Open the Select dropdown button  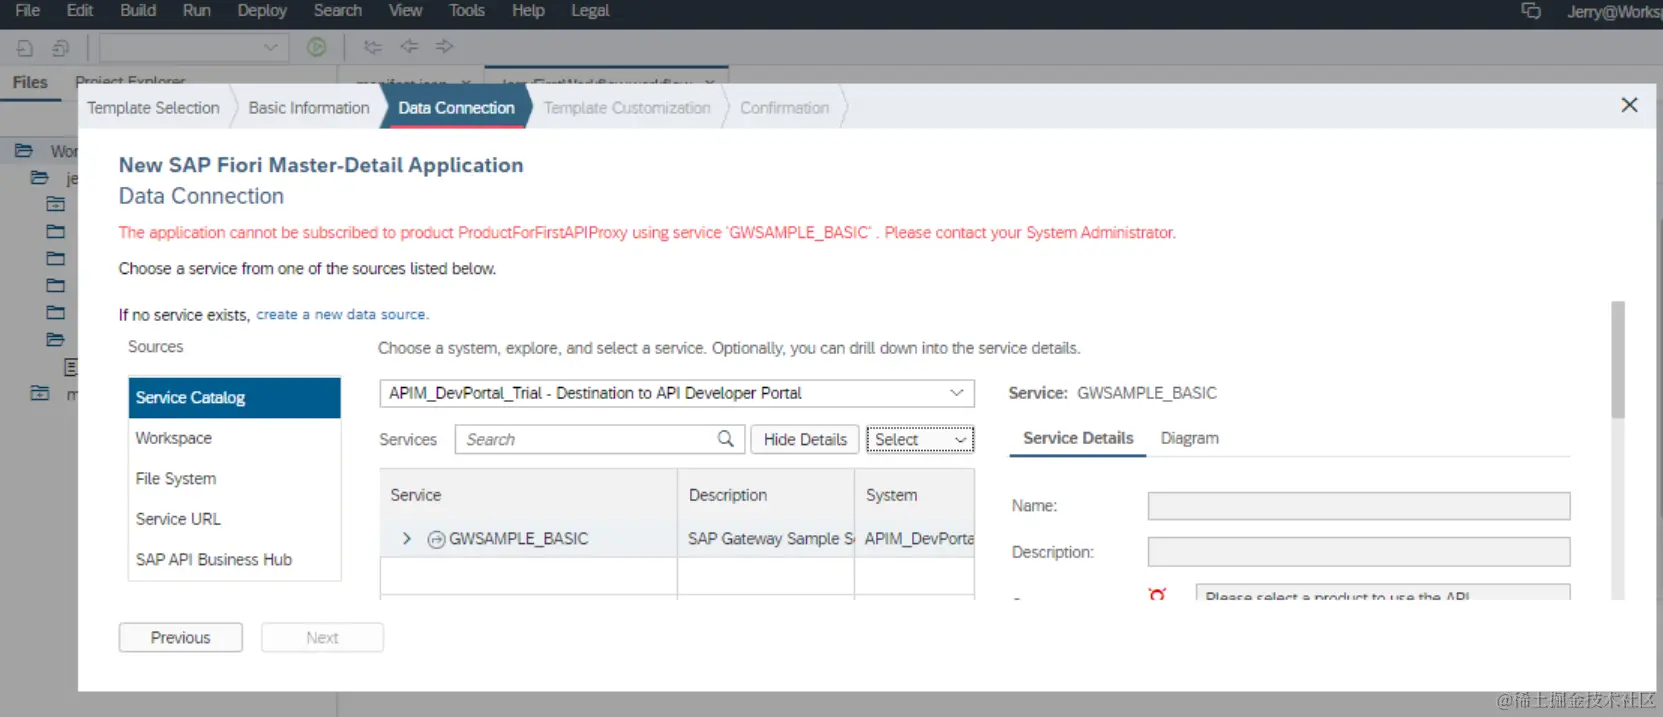[x=920, y=440]
